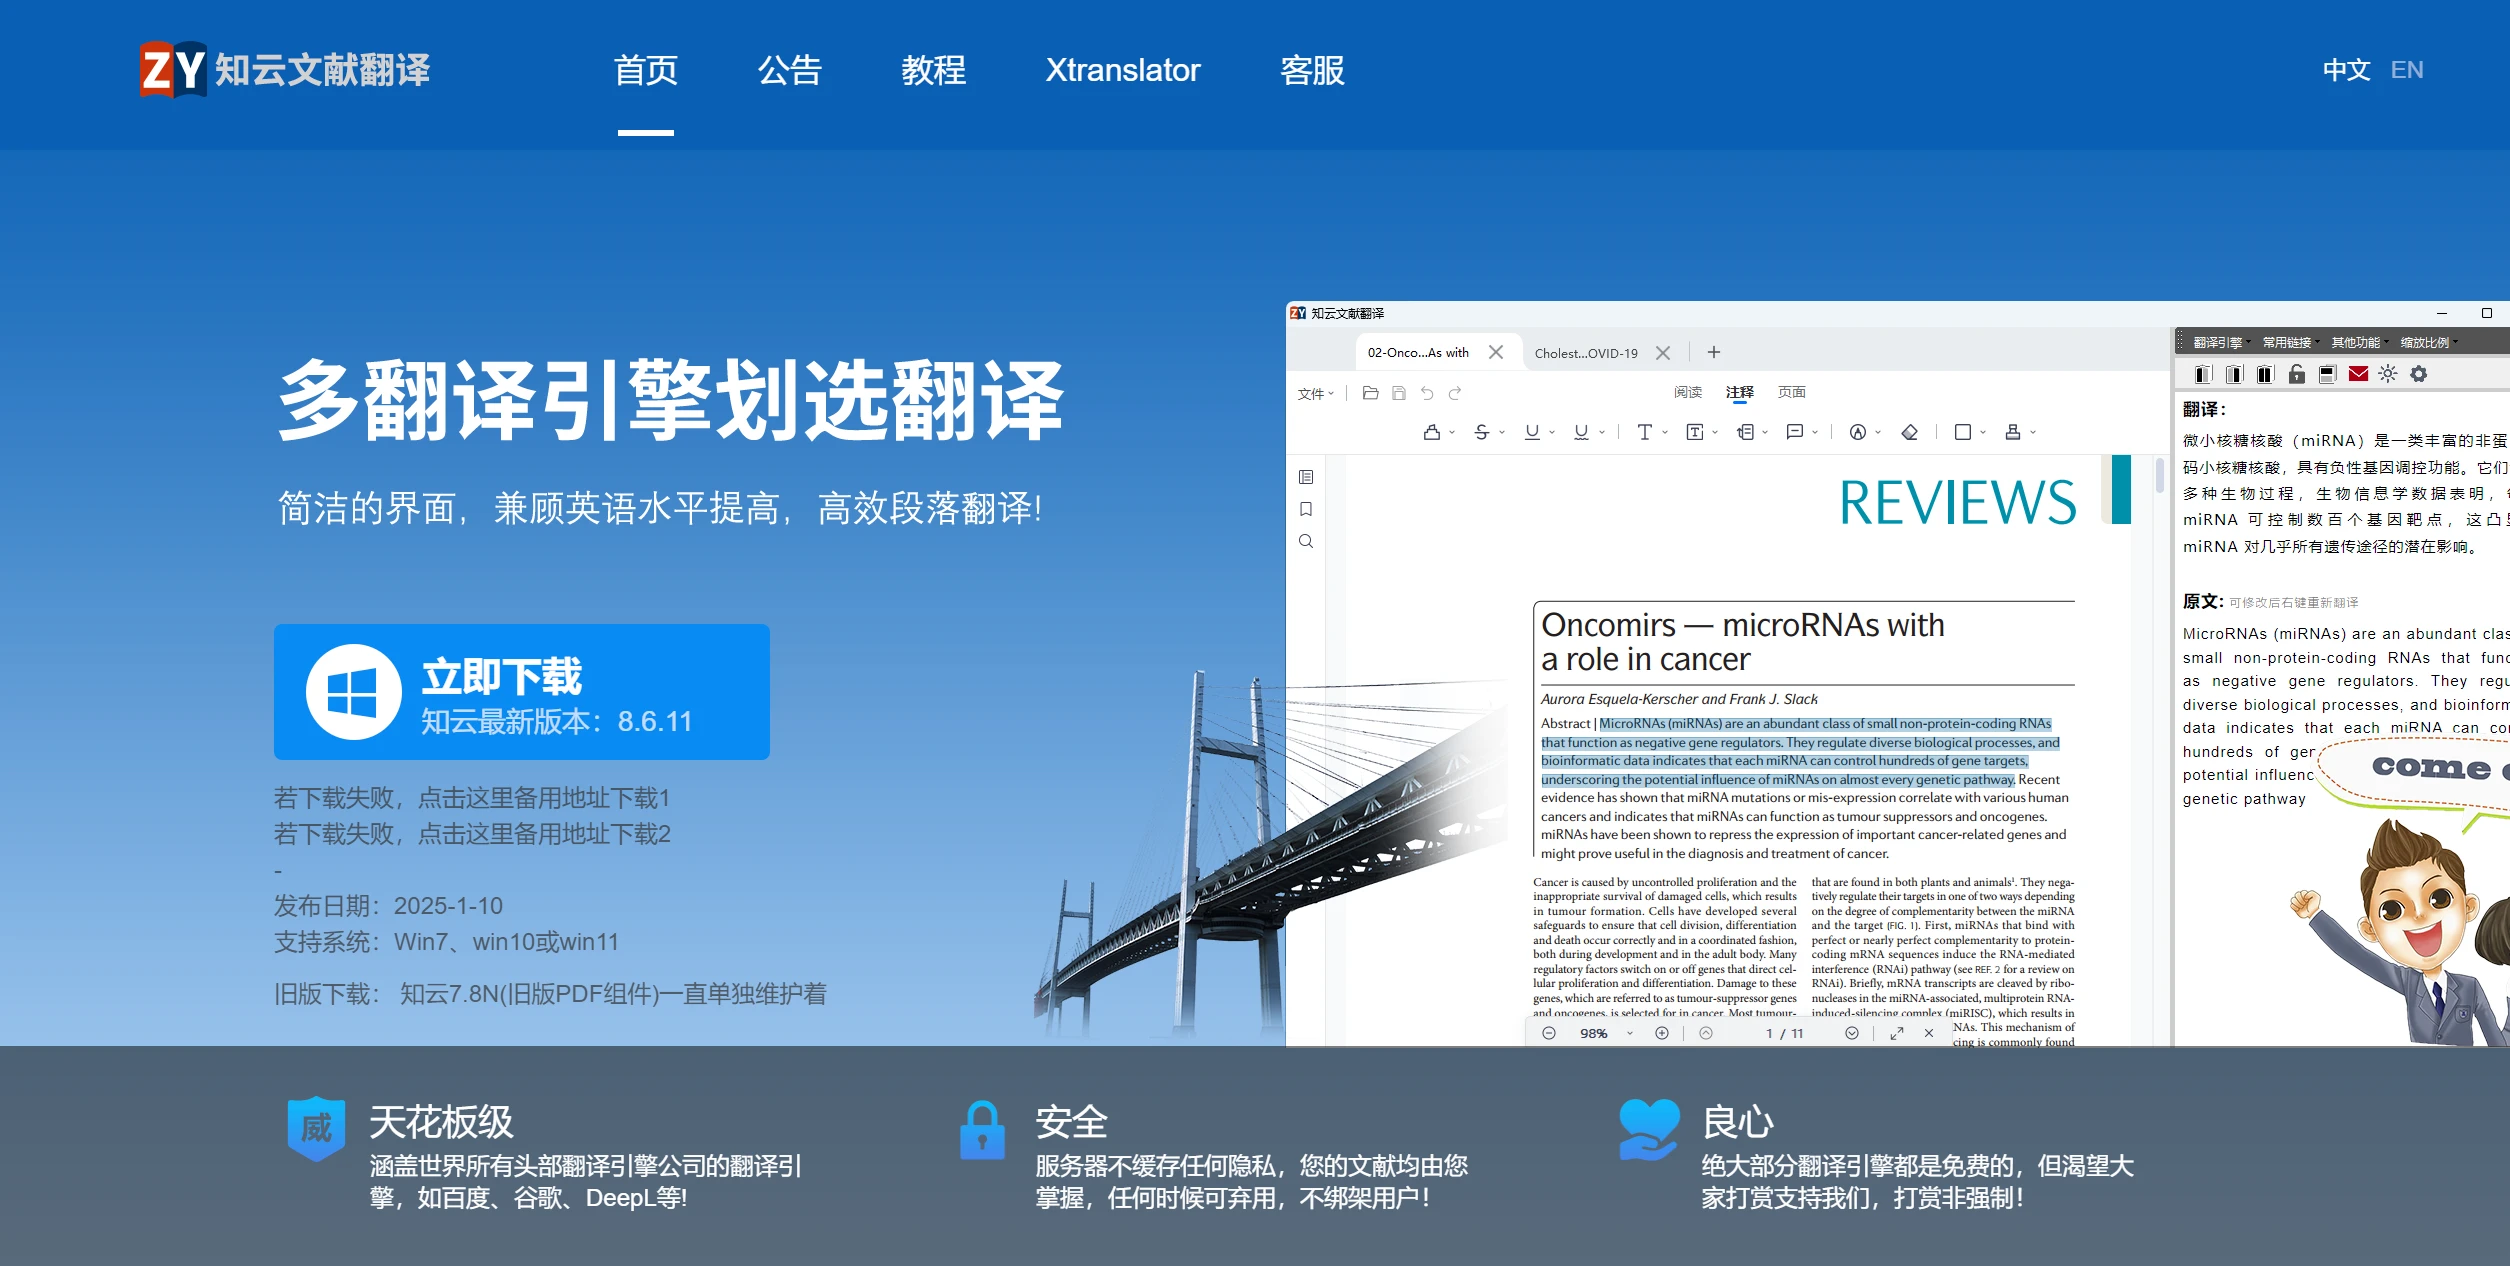Click the red mail feedback icon
The image size is (2510, 1266).
[x=2358, y=375]
